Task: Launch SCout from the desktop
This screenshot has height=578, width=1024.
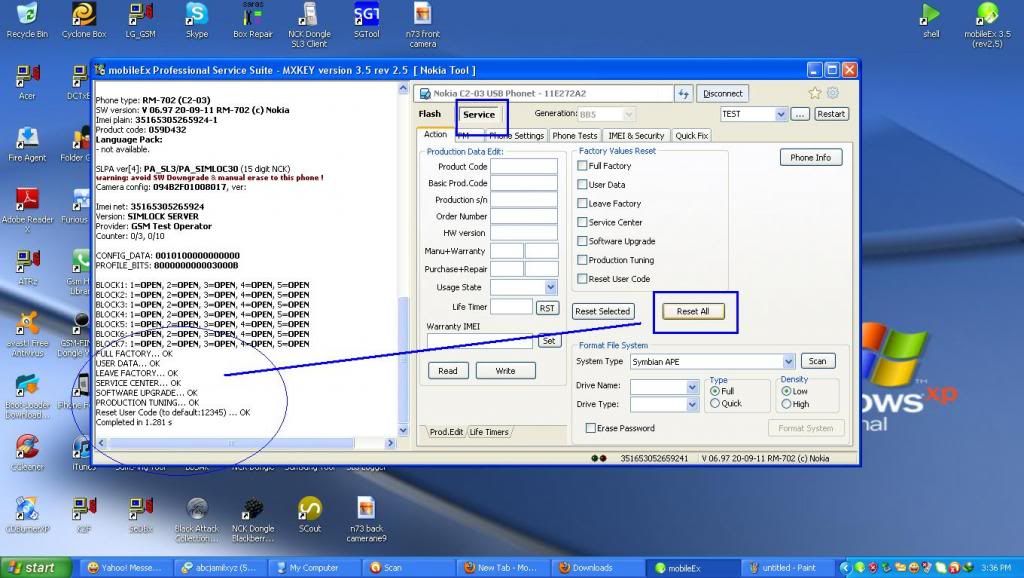Action: click(x=310, y=515)
